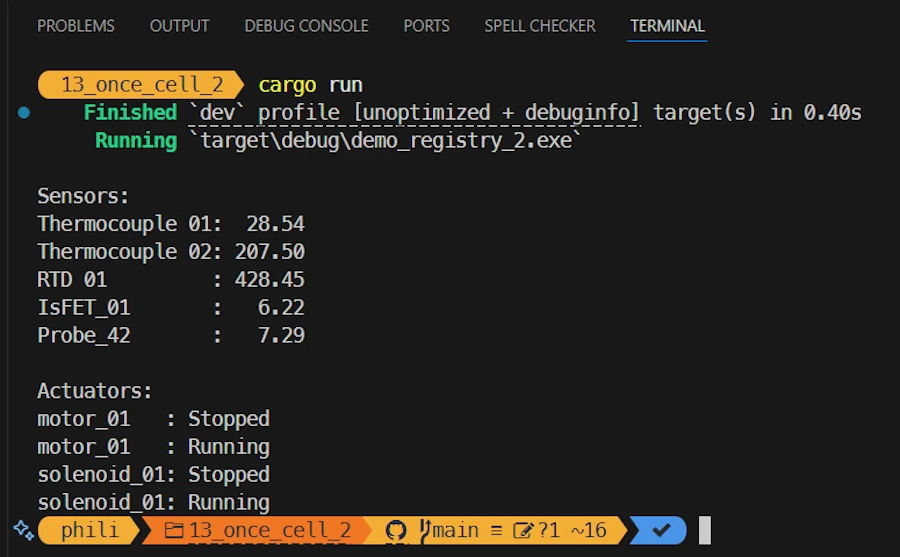Click the target\debug\demo_registry_2.exe path link
The image size is (900, 557).
(x=386, y=141)
